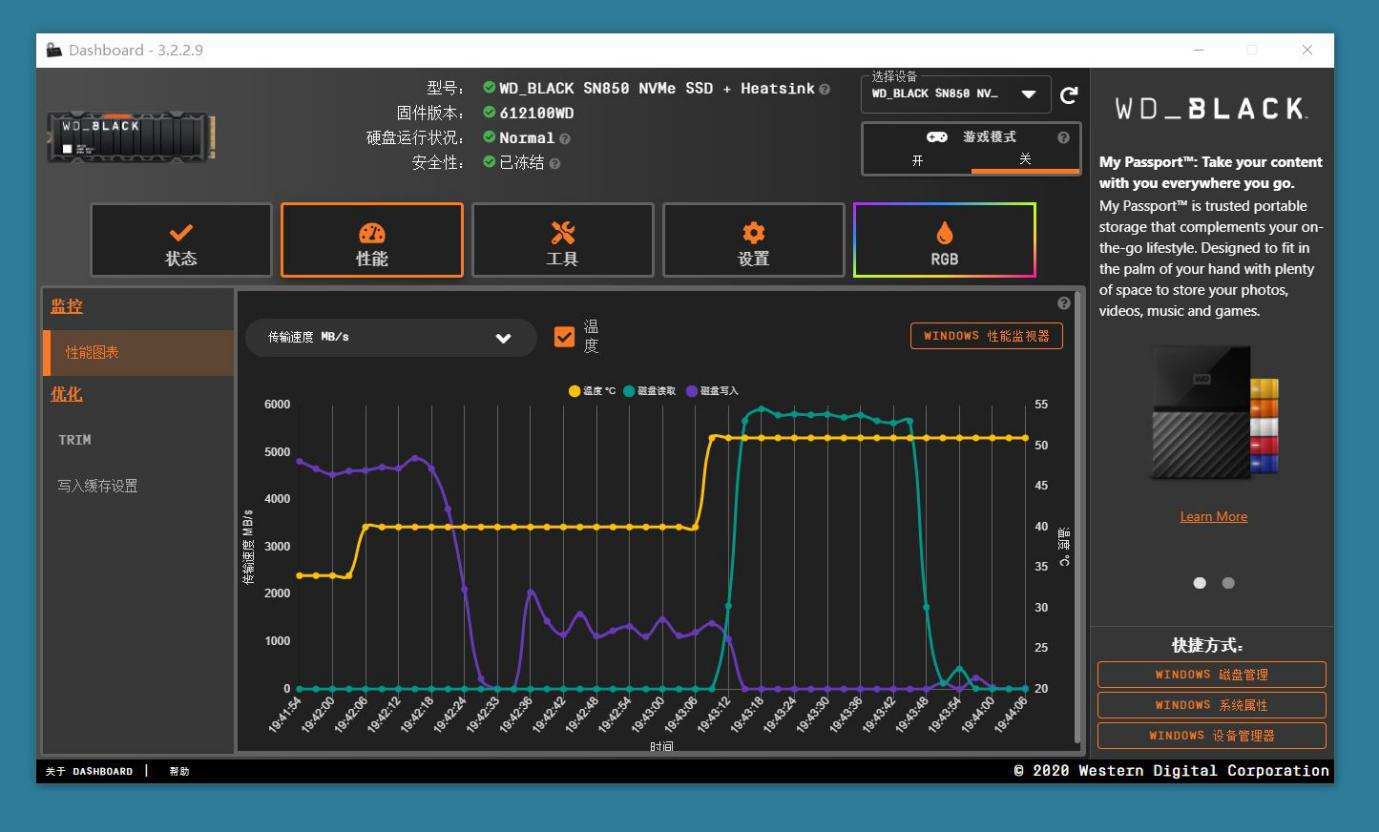Click the refresh device list icon
Image resolution: width=1379 pixels, height=832 pixels.
[x=1069, y=95]
